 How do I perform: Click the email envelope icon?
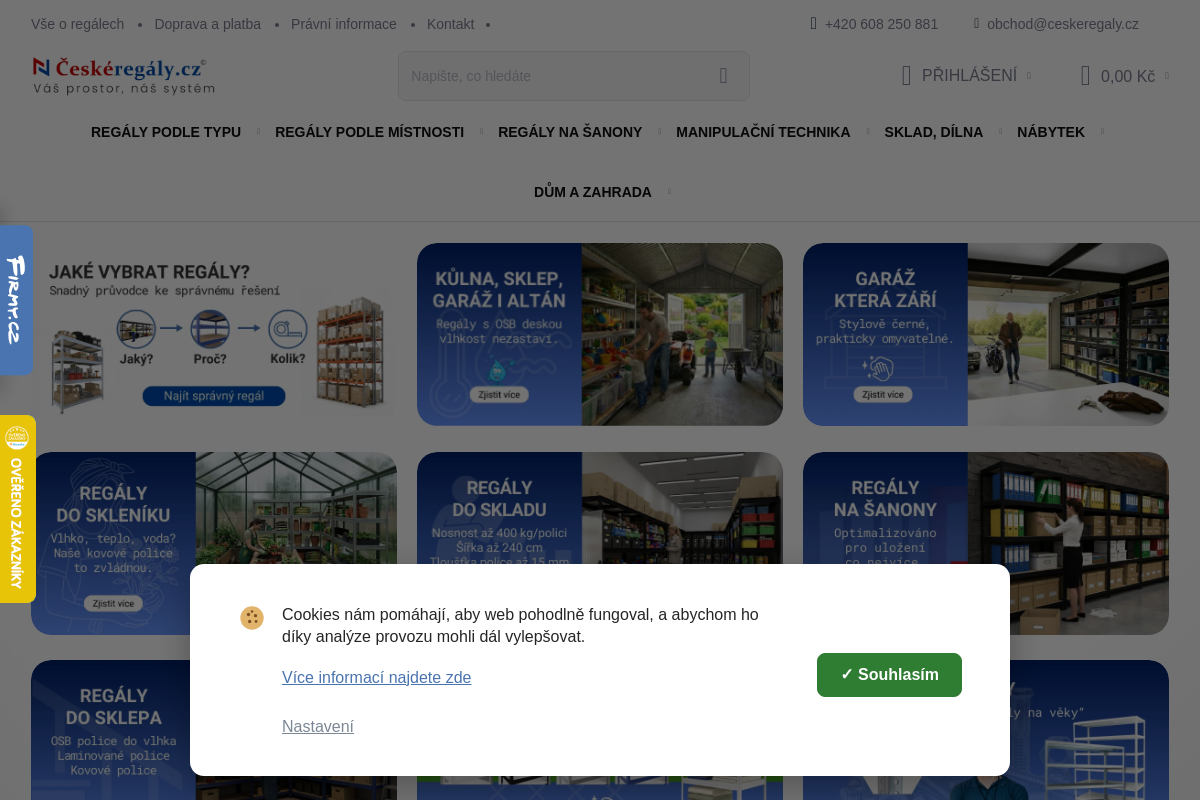[976, 23]
